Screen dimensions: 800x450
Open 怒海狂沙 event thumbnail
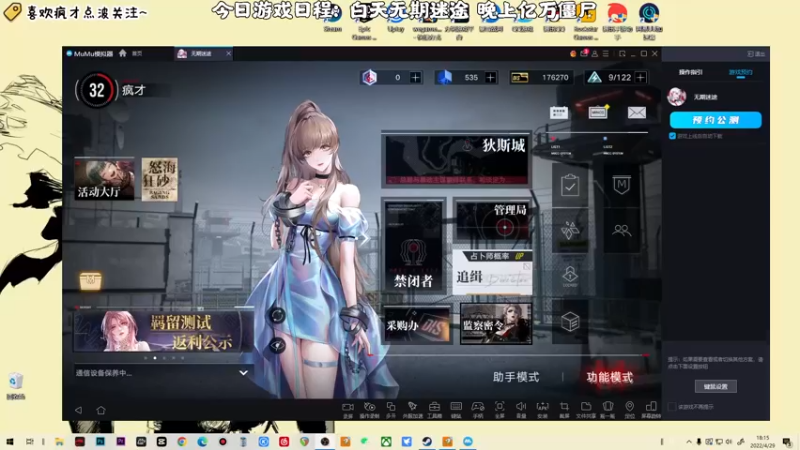(x=160, y=179)
